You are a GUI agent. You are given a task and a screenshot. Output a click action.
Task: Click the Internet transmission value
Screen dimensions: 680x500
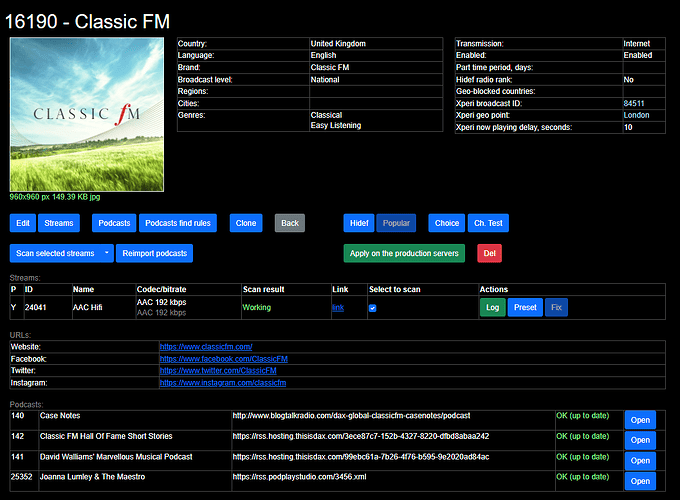click(x=637, y=43)
